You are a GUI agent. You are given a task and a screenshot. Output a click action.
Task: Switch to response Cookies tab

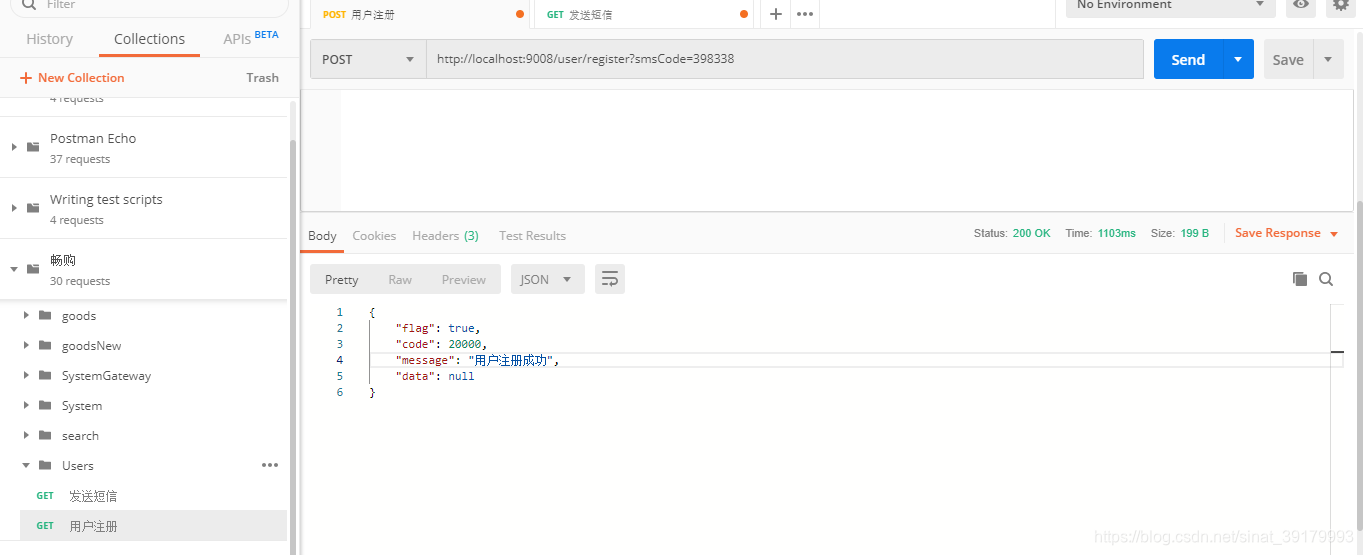coord(374,236)
